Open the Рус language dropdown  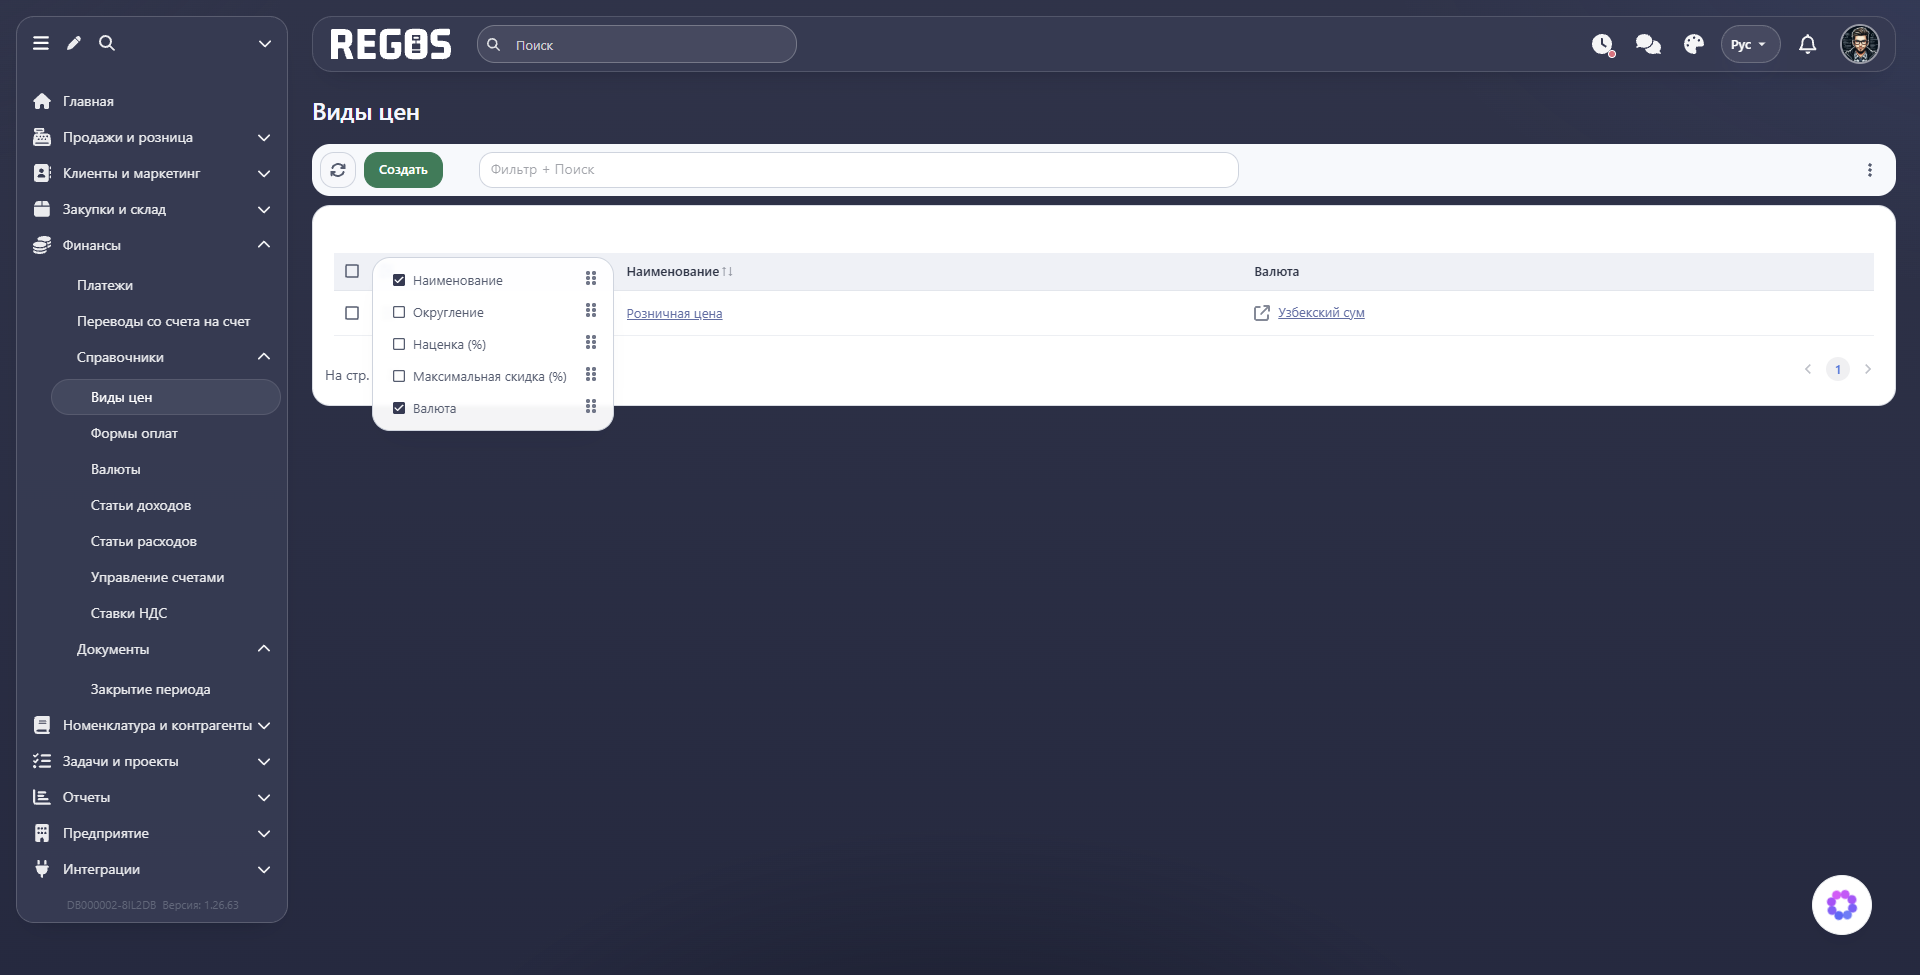1750,44
